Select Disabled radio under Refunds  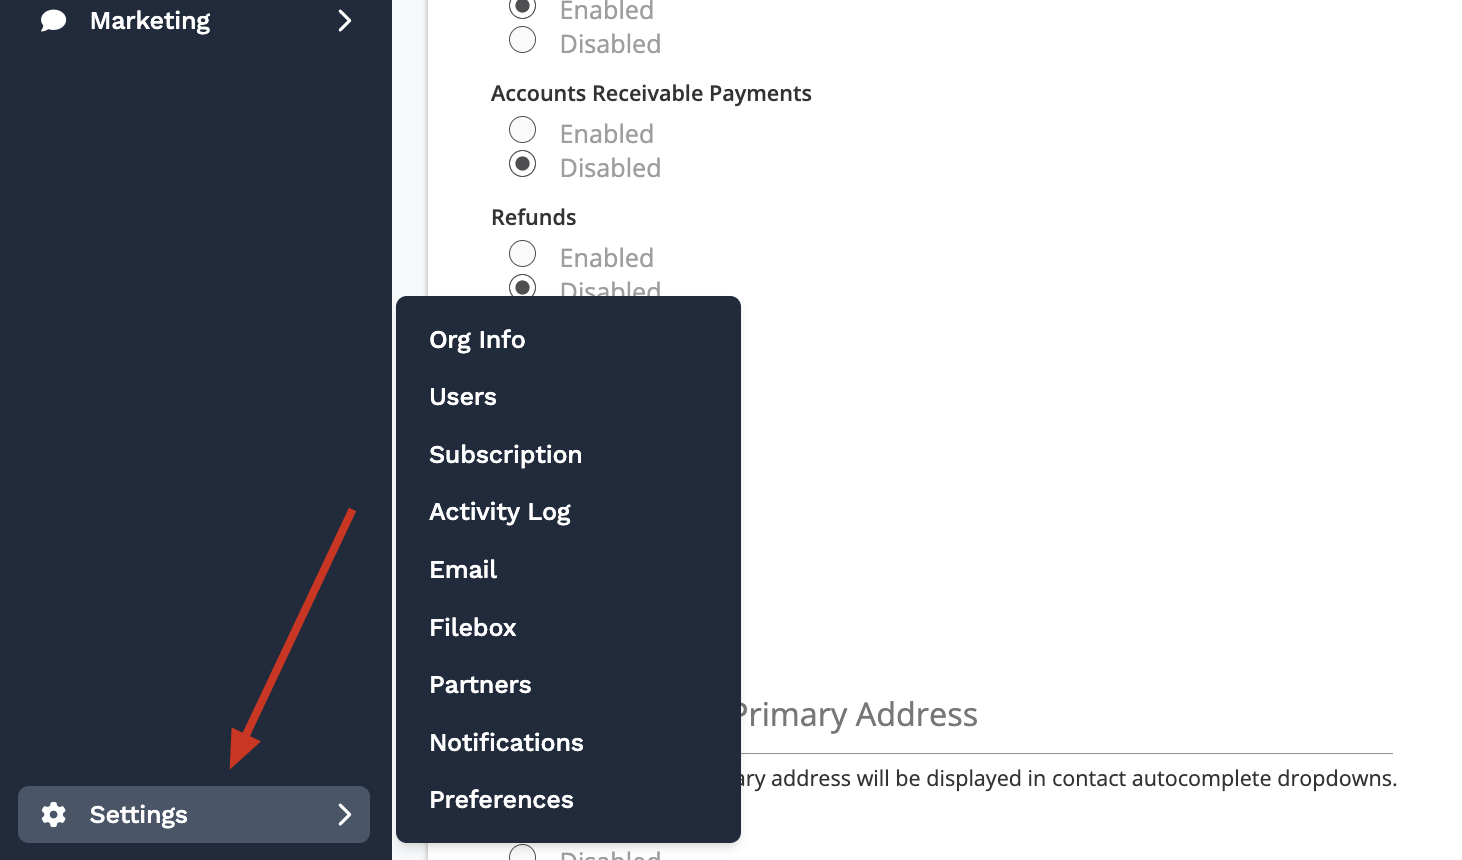[x=523, y=287]
